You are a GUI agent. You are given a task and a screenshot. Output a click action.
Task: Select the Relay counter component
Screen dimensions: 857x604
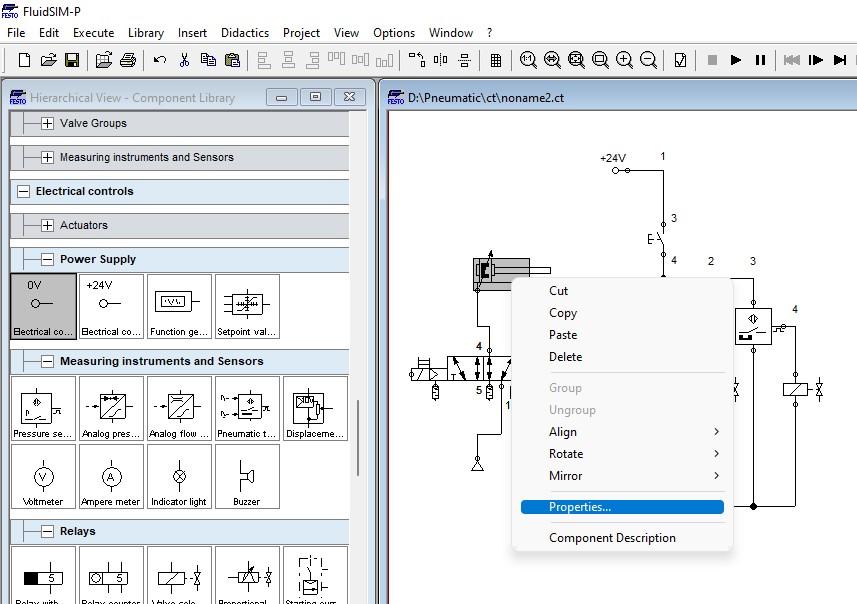click(111, 575)
